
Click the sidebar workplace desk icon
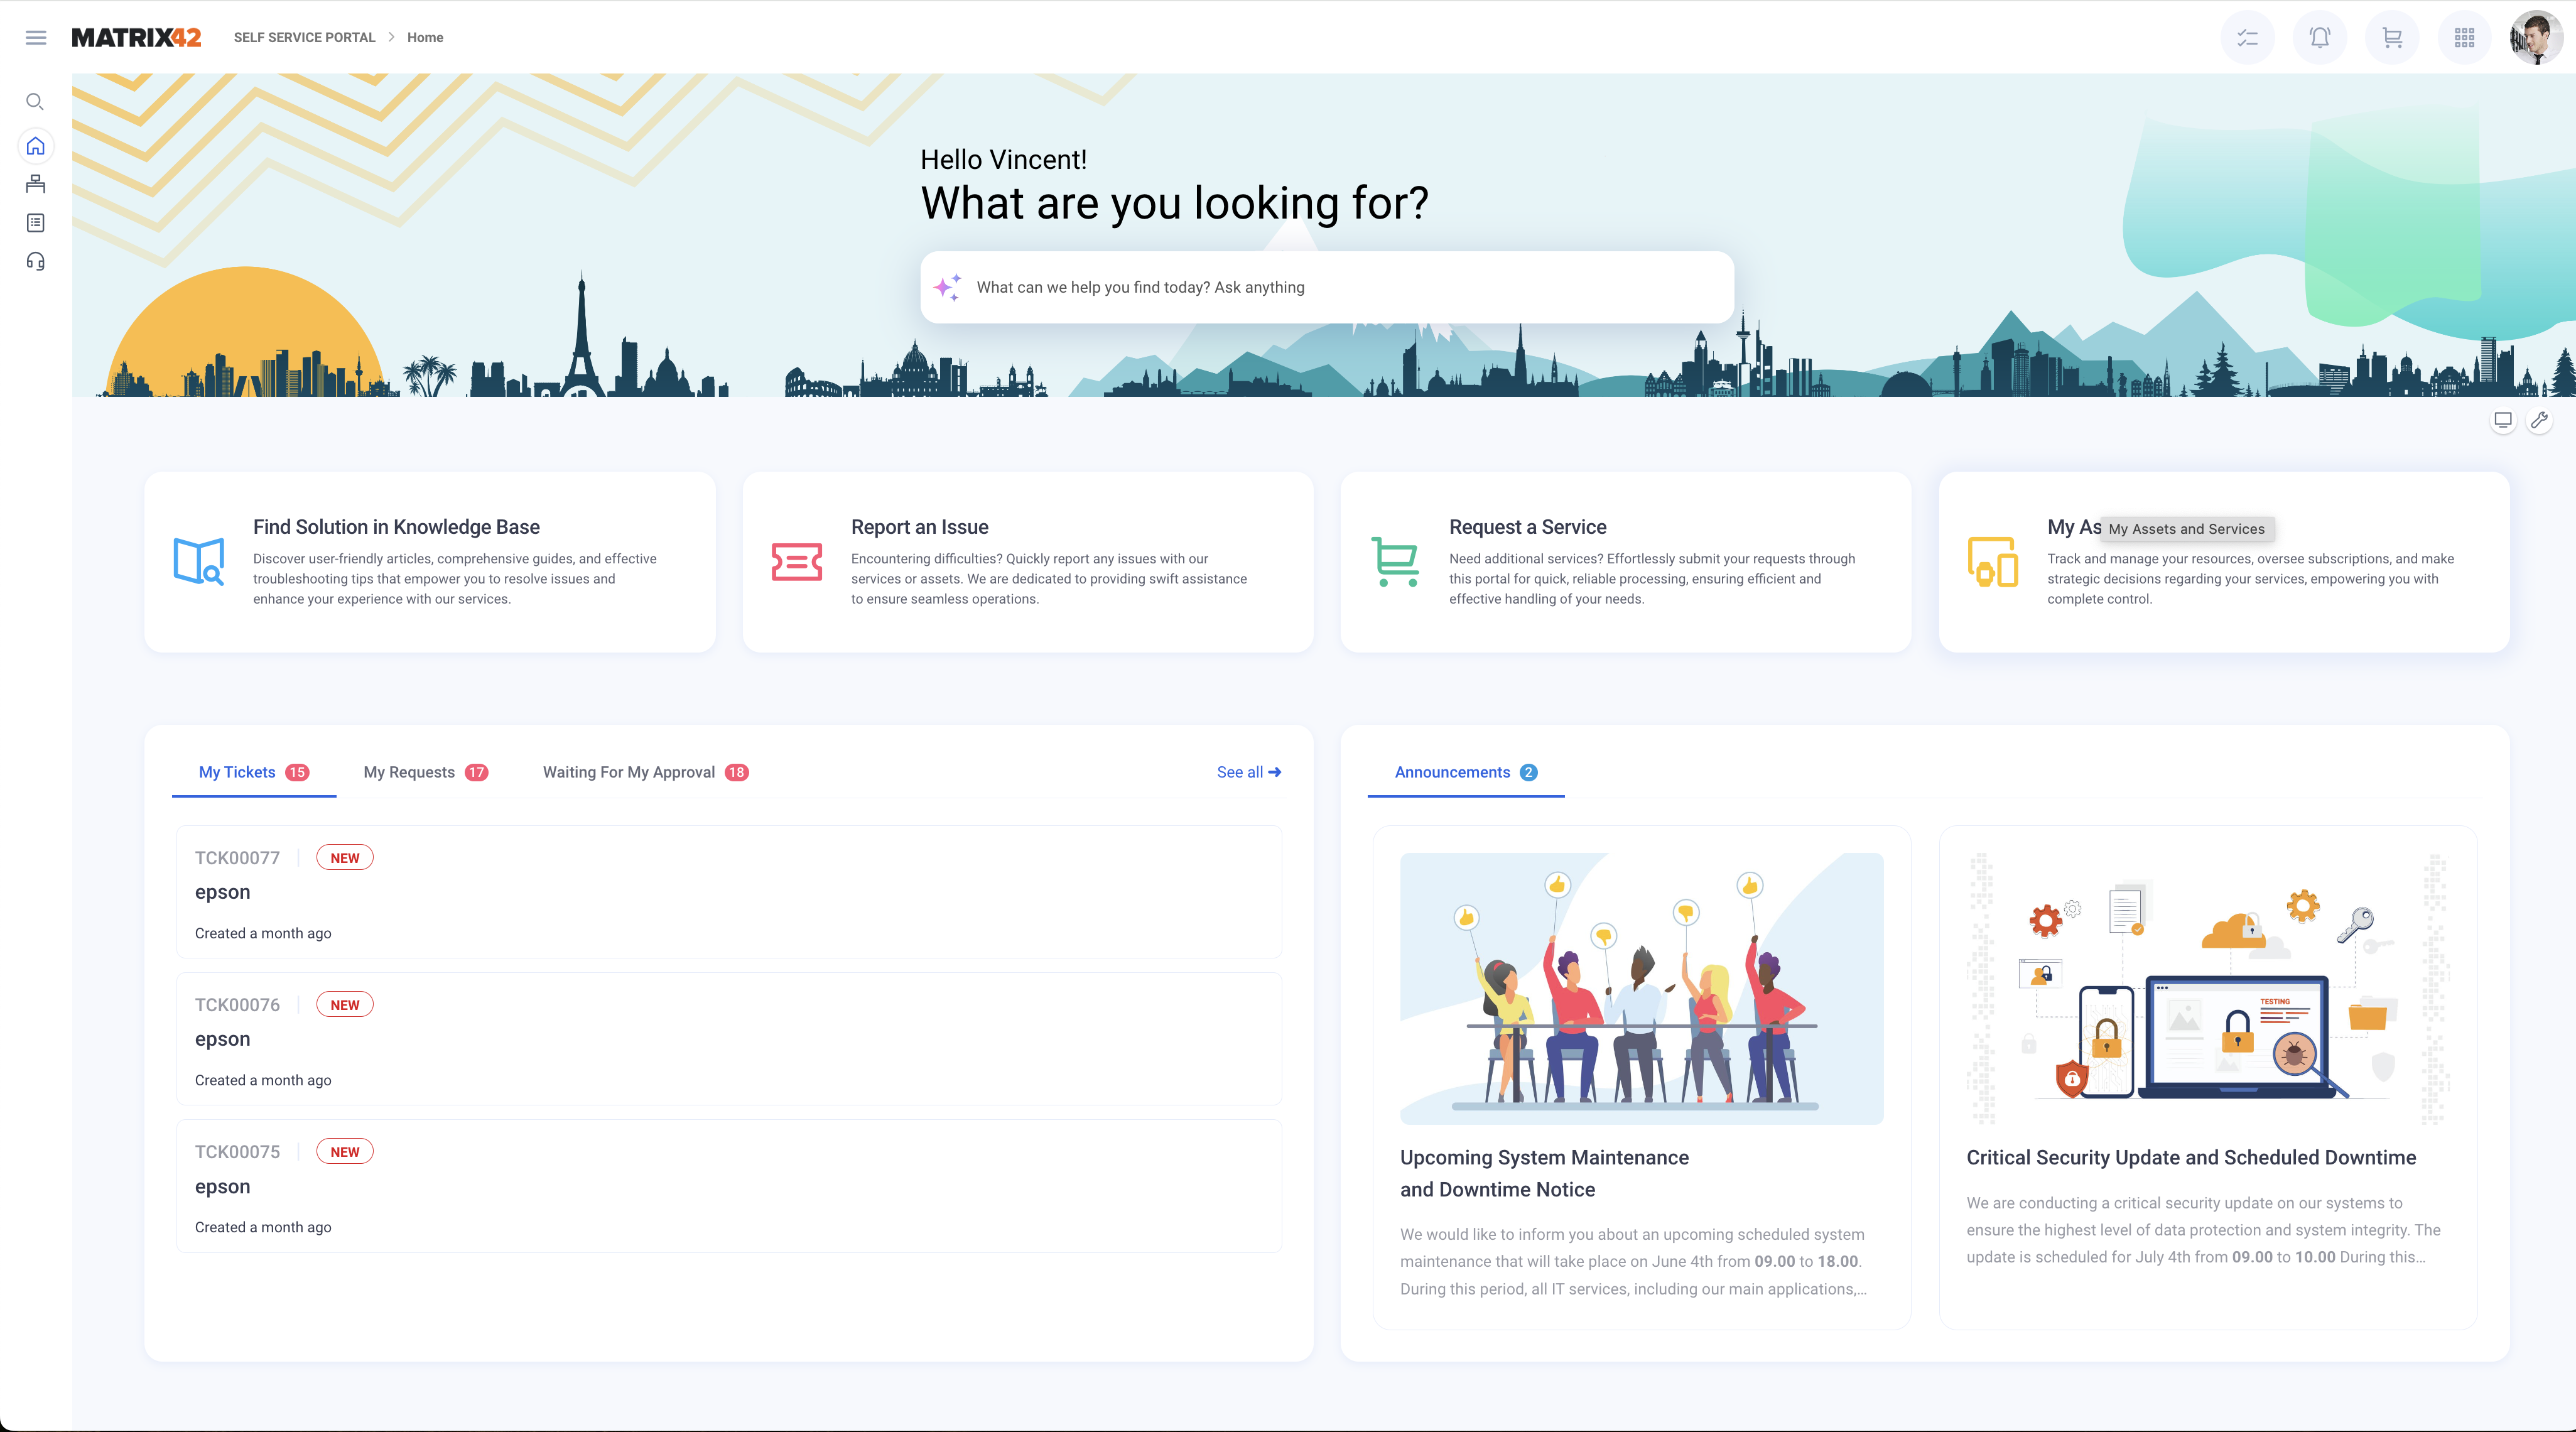click(35, 184)
